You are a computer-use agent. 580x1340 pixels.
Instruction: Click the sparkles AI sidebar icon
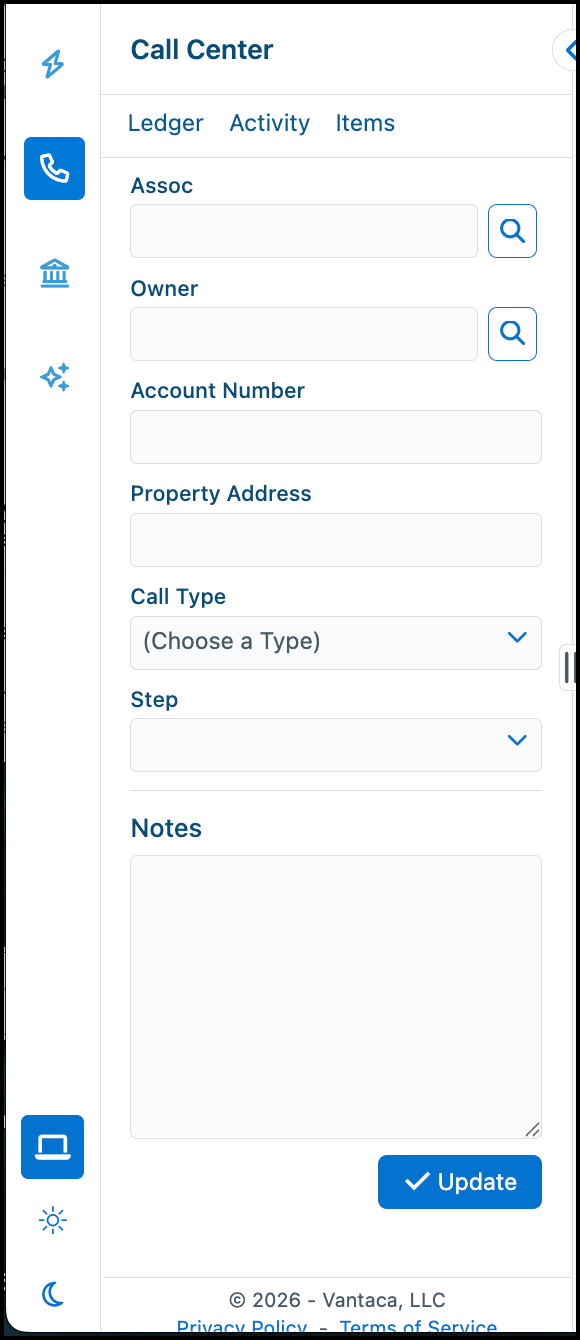click(54, 377)
